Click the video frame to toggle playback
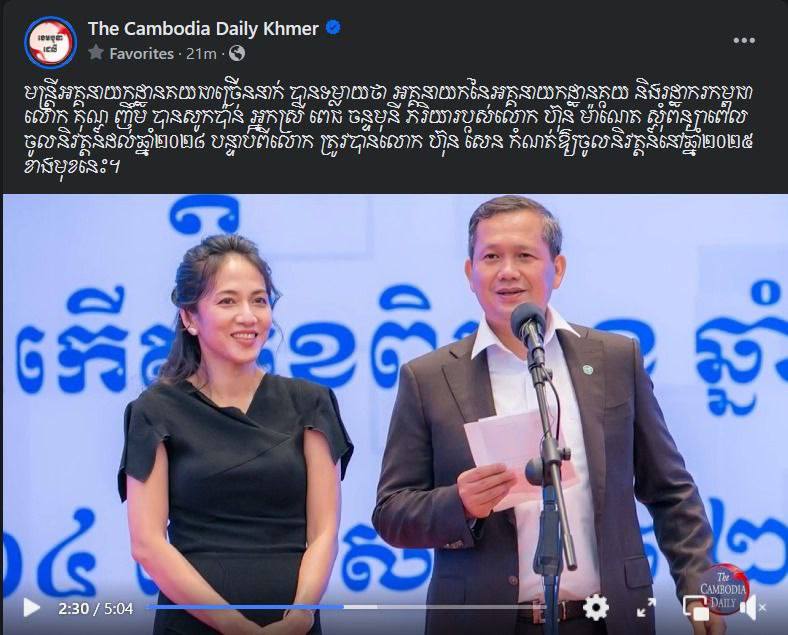The width and height of the screenshot is (788, 635). pos(394,392)
